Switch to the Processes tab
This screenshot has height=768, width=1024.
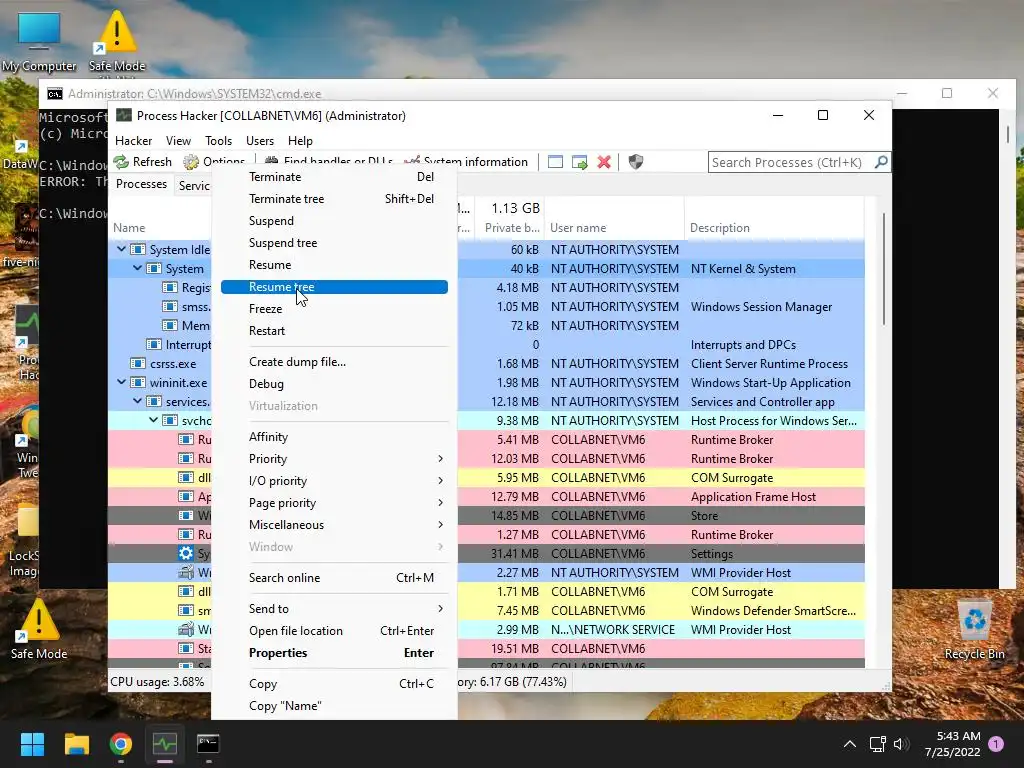(141, 184)
